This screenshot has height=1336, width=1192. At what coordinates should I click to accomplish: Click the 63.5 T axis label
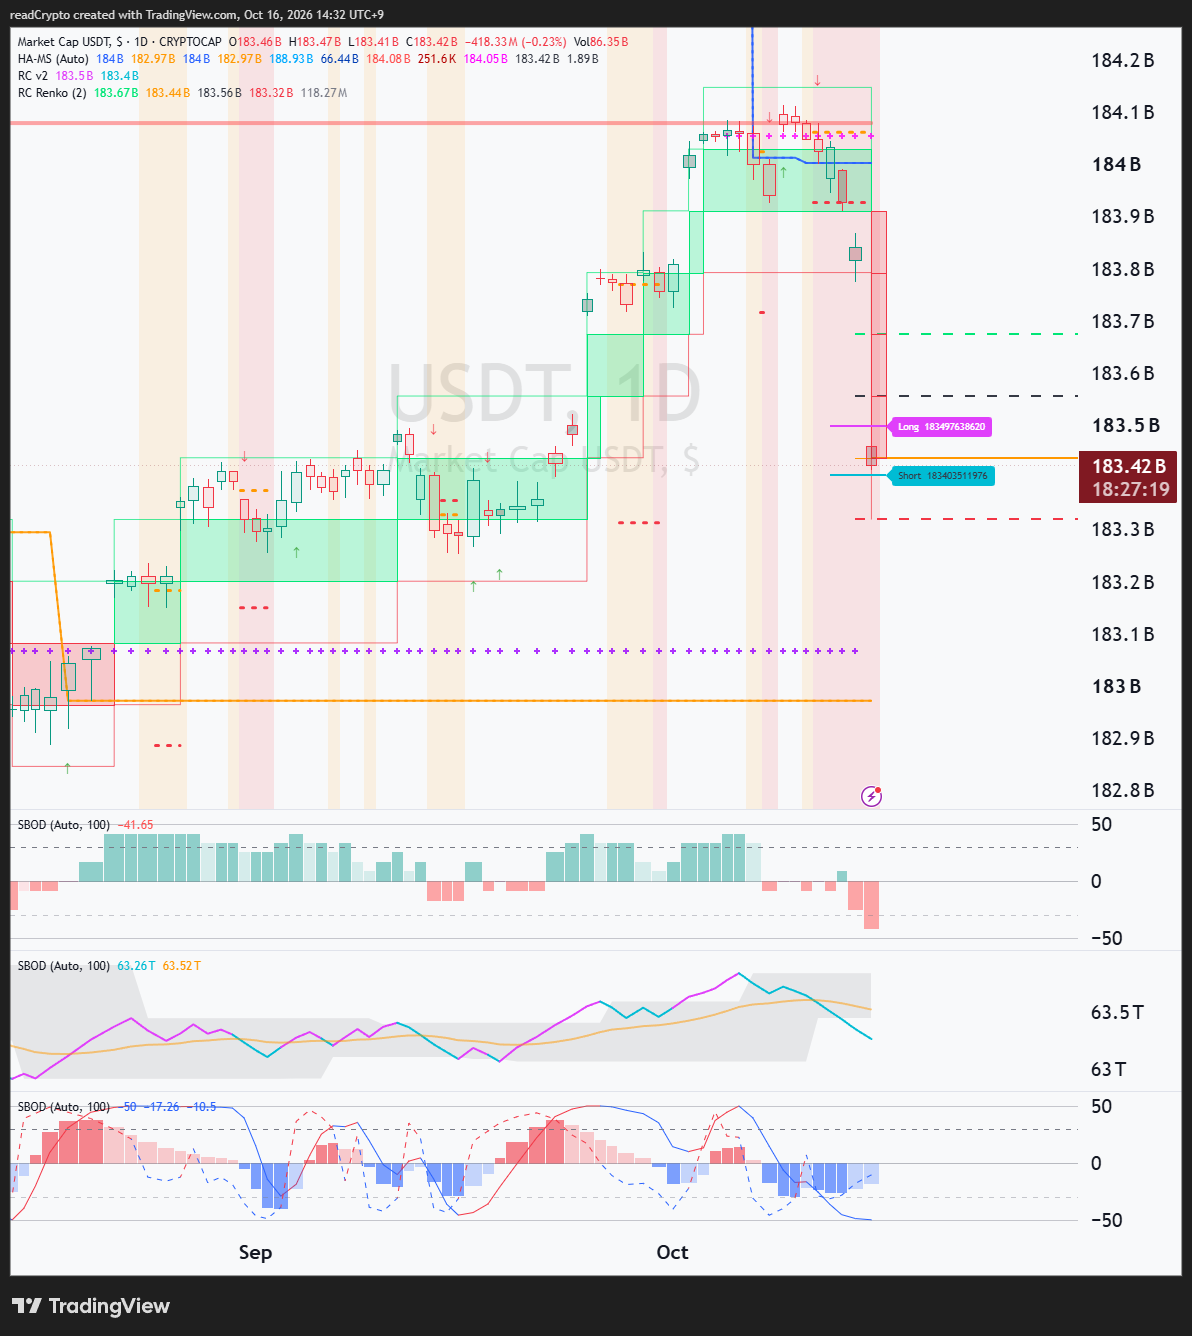coord(1117,1013)
